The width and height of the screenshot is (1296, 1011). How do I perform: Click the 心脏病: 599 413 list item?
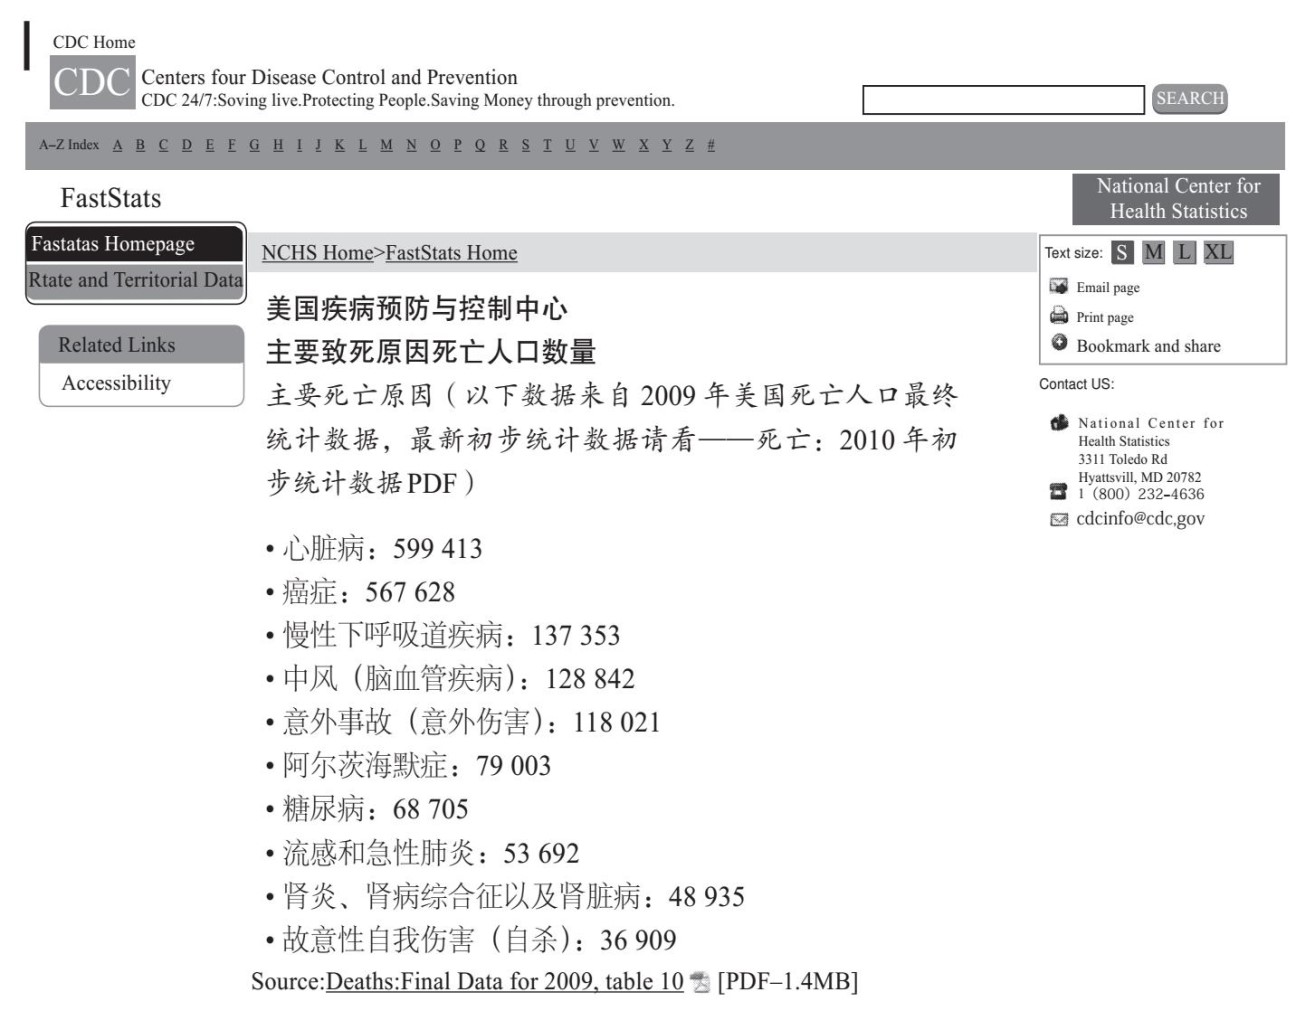(374, 548)
